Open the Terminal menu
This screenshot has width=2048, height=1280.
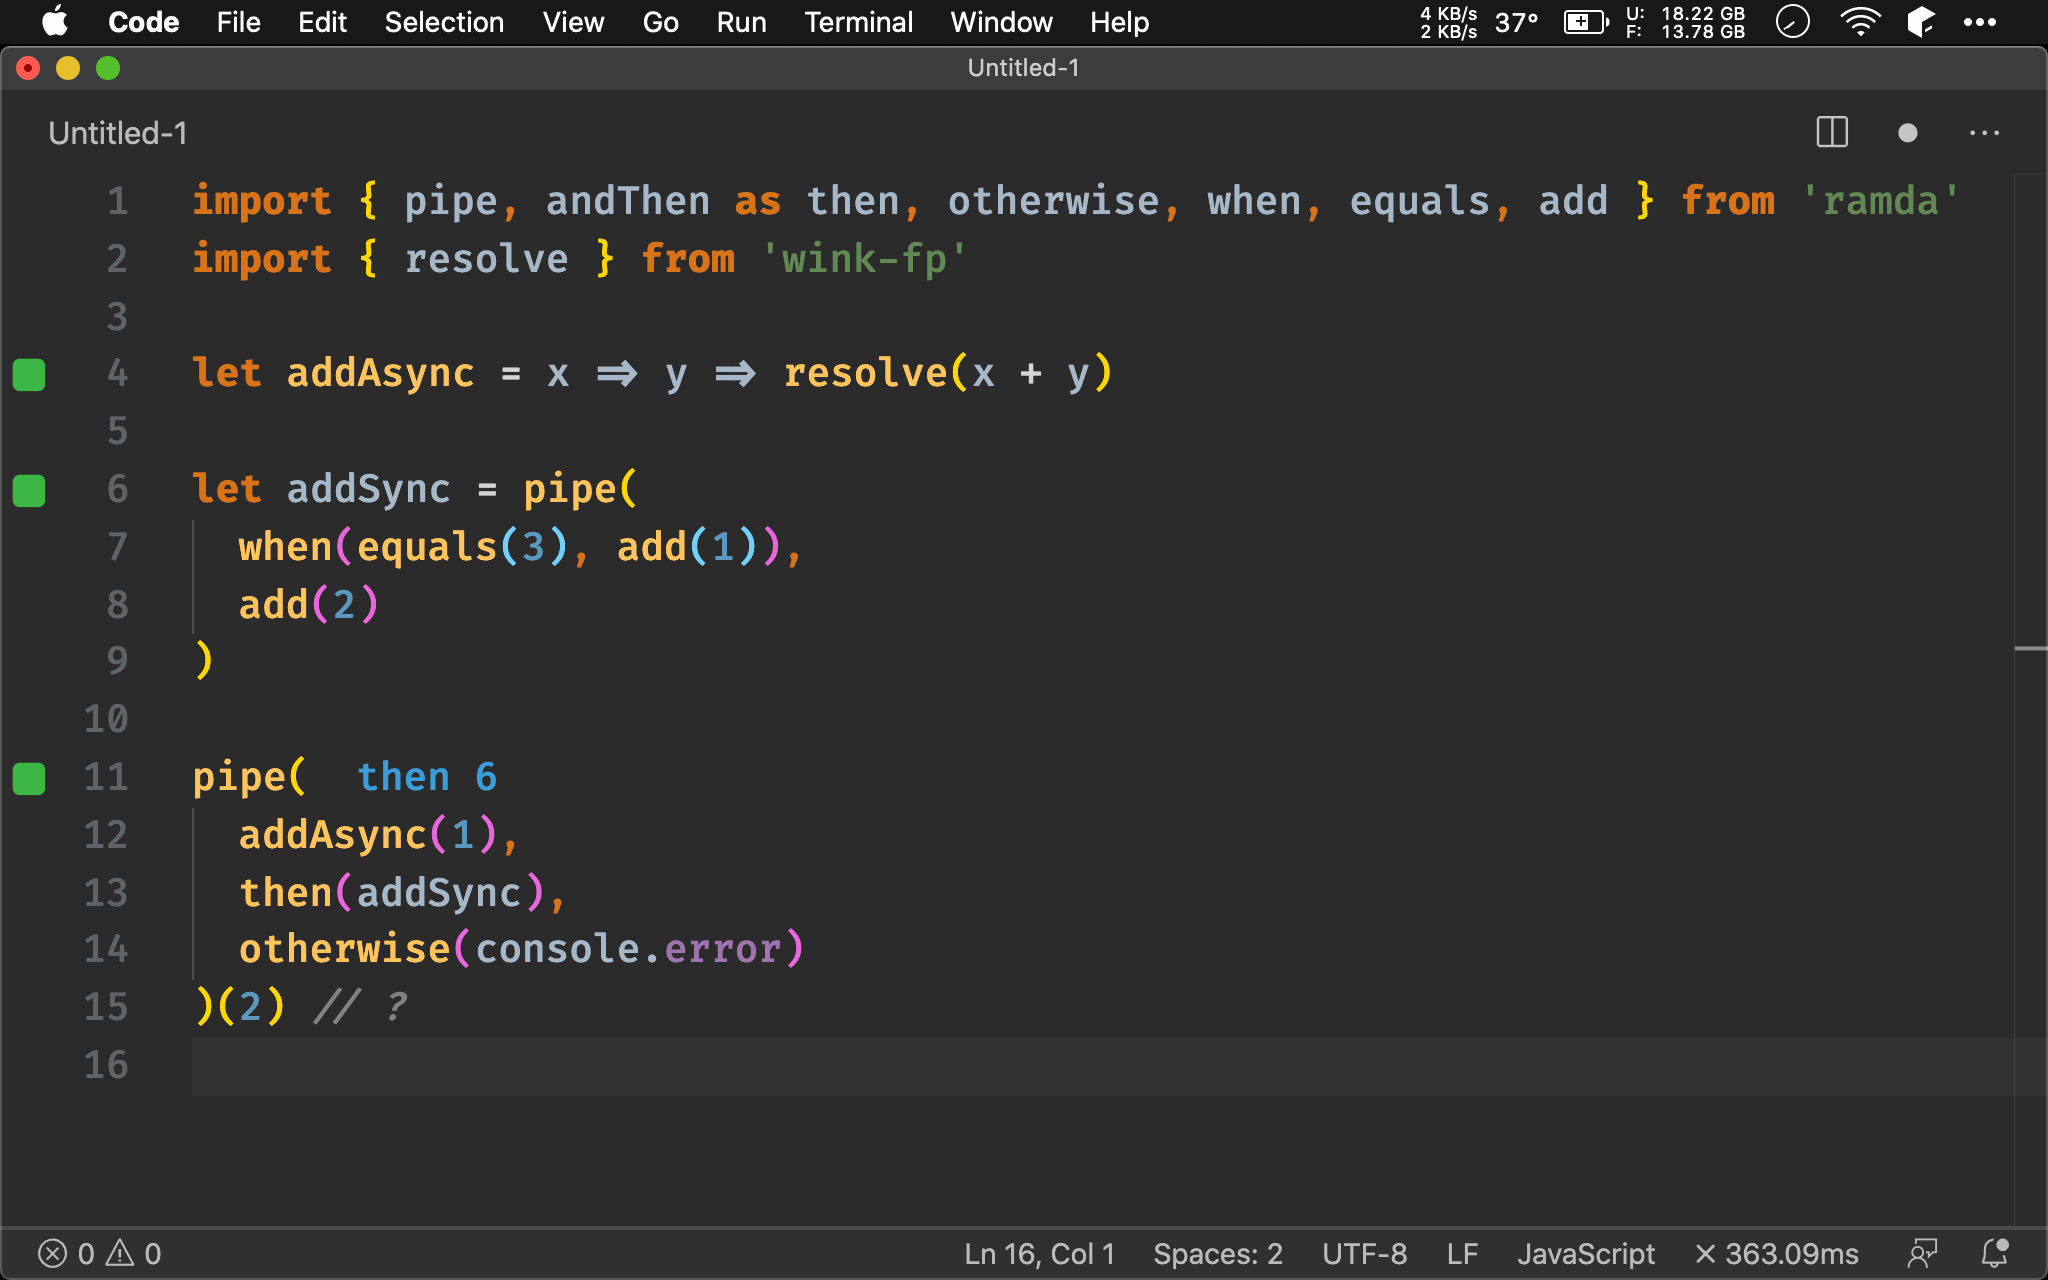pyautogui.click(x=858, y=22)
